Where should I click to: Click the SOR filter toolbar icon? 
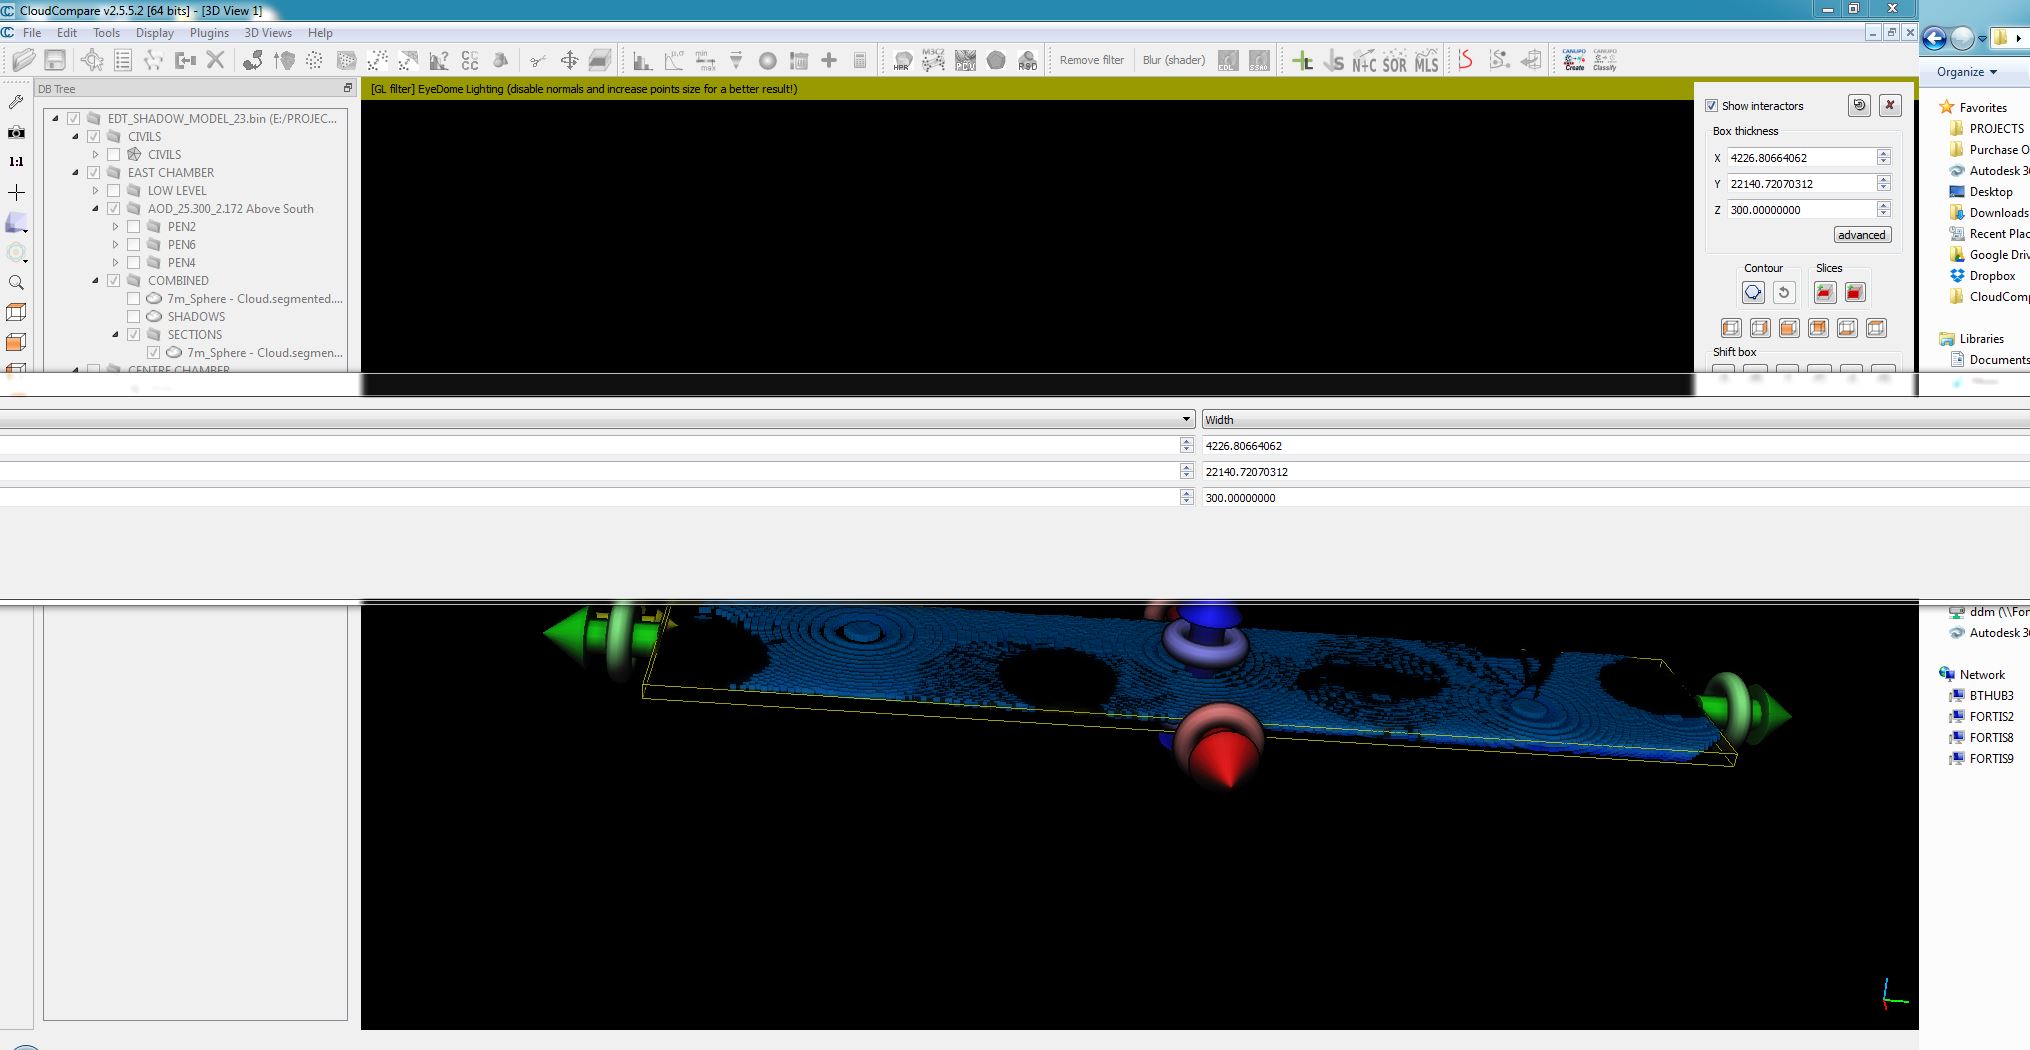[x=1395, y=62]
